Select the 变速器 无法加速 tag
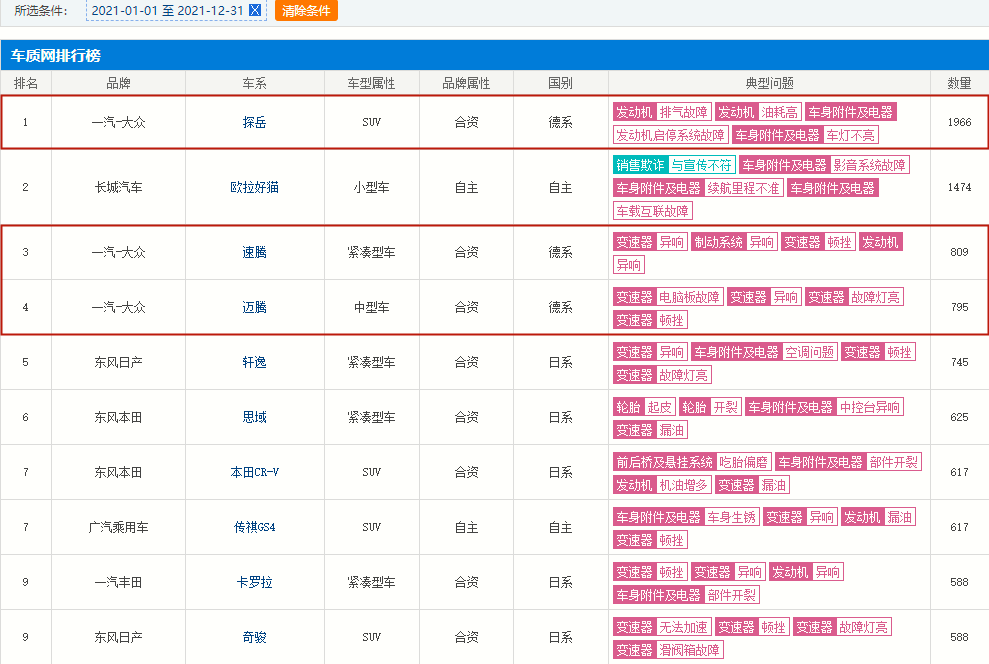The image size is (989, 664). click(x=662, y=627)
